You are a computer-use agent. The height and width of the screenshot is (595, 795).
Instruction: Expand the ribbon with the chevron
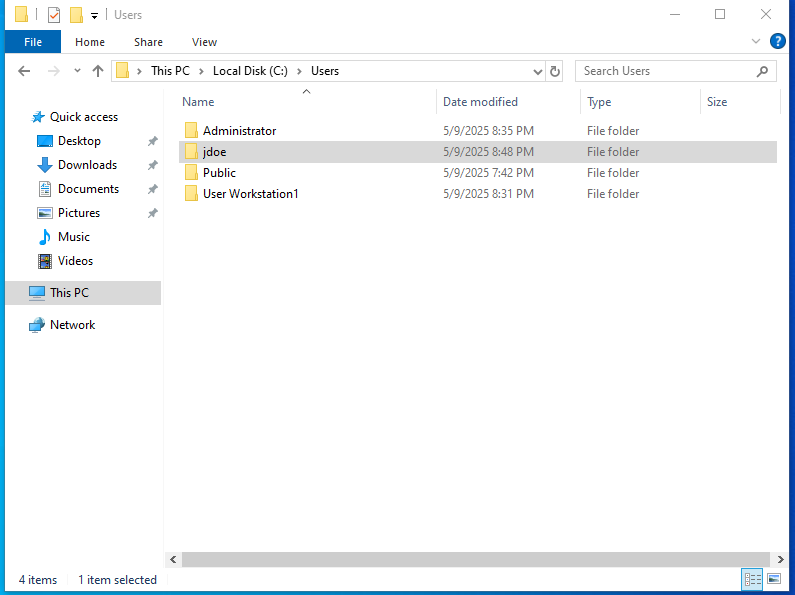tap(756, 41)
